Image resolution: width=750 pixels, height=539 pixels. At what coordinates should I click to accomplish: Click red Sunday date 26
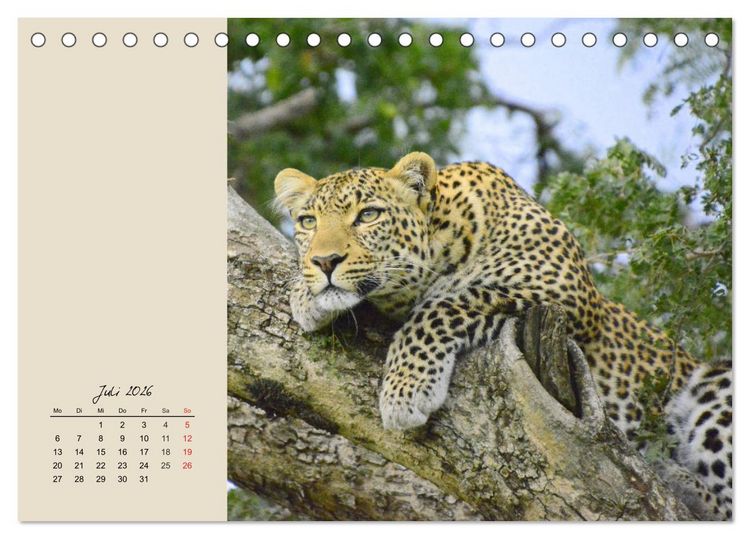pos(187,465)
